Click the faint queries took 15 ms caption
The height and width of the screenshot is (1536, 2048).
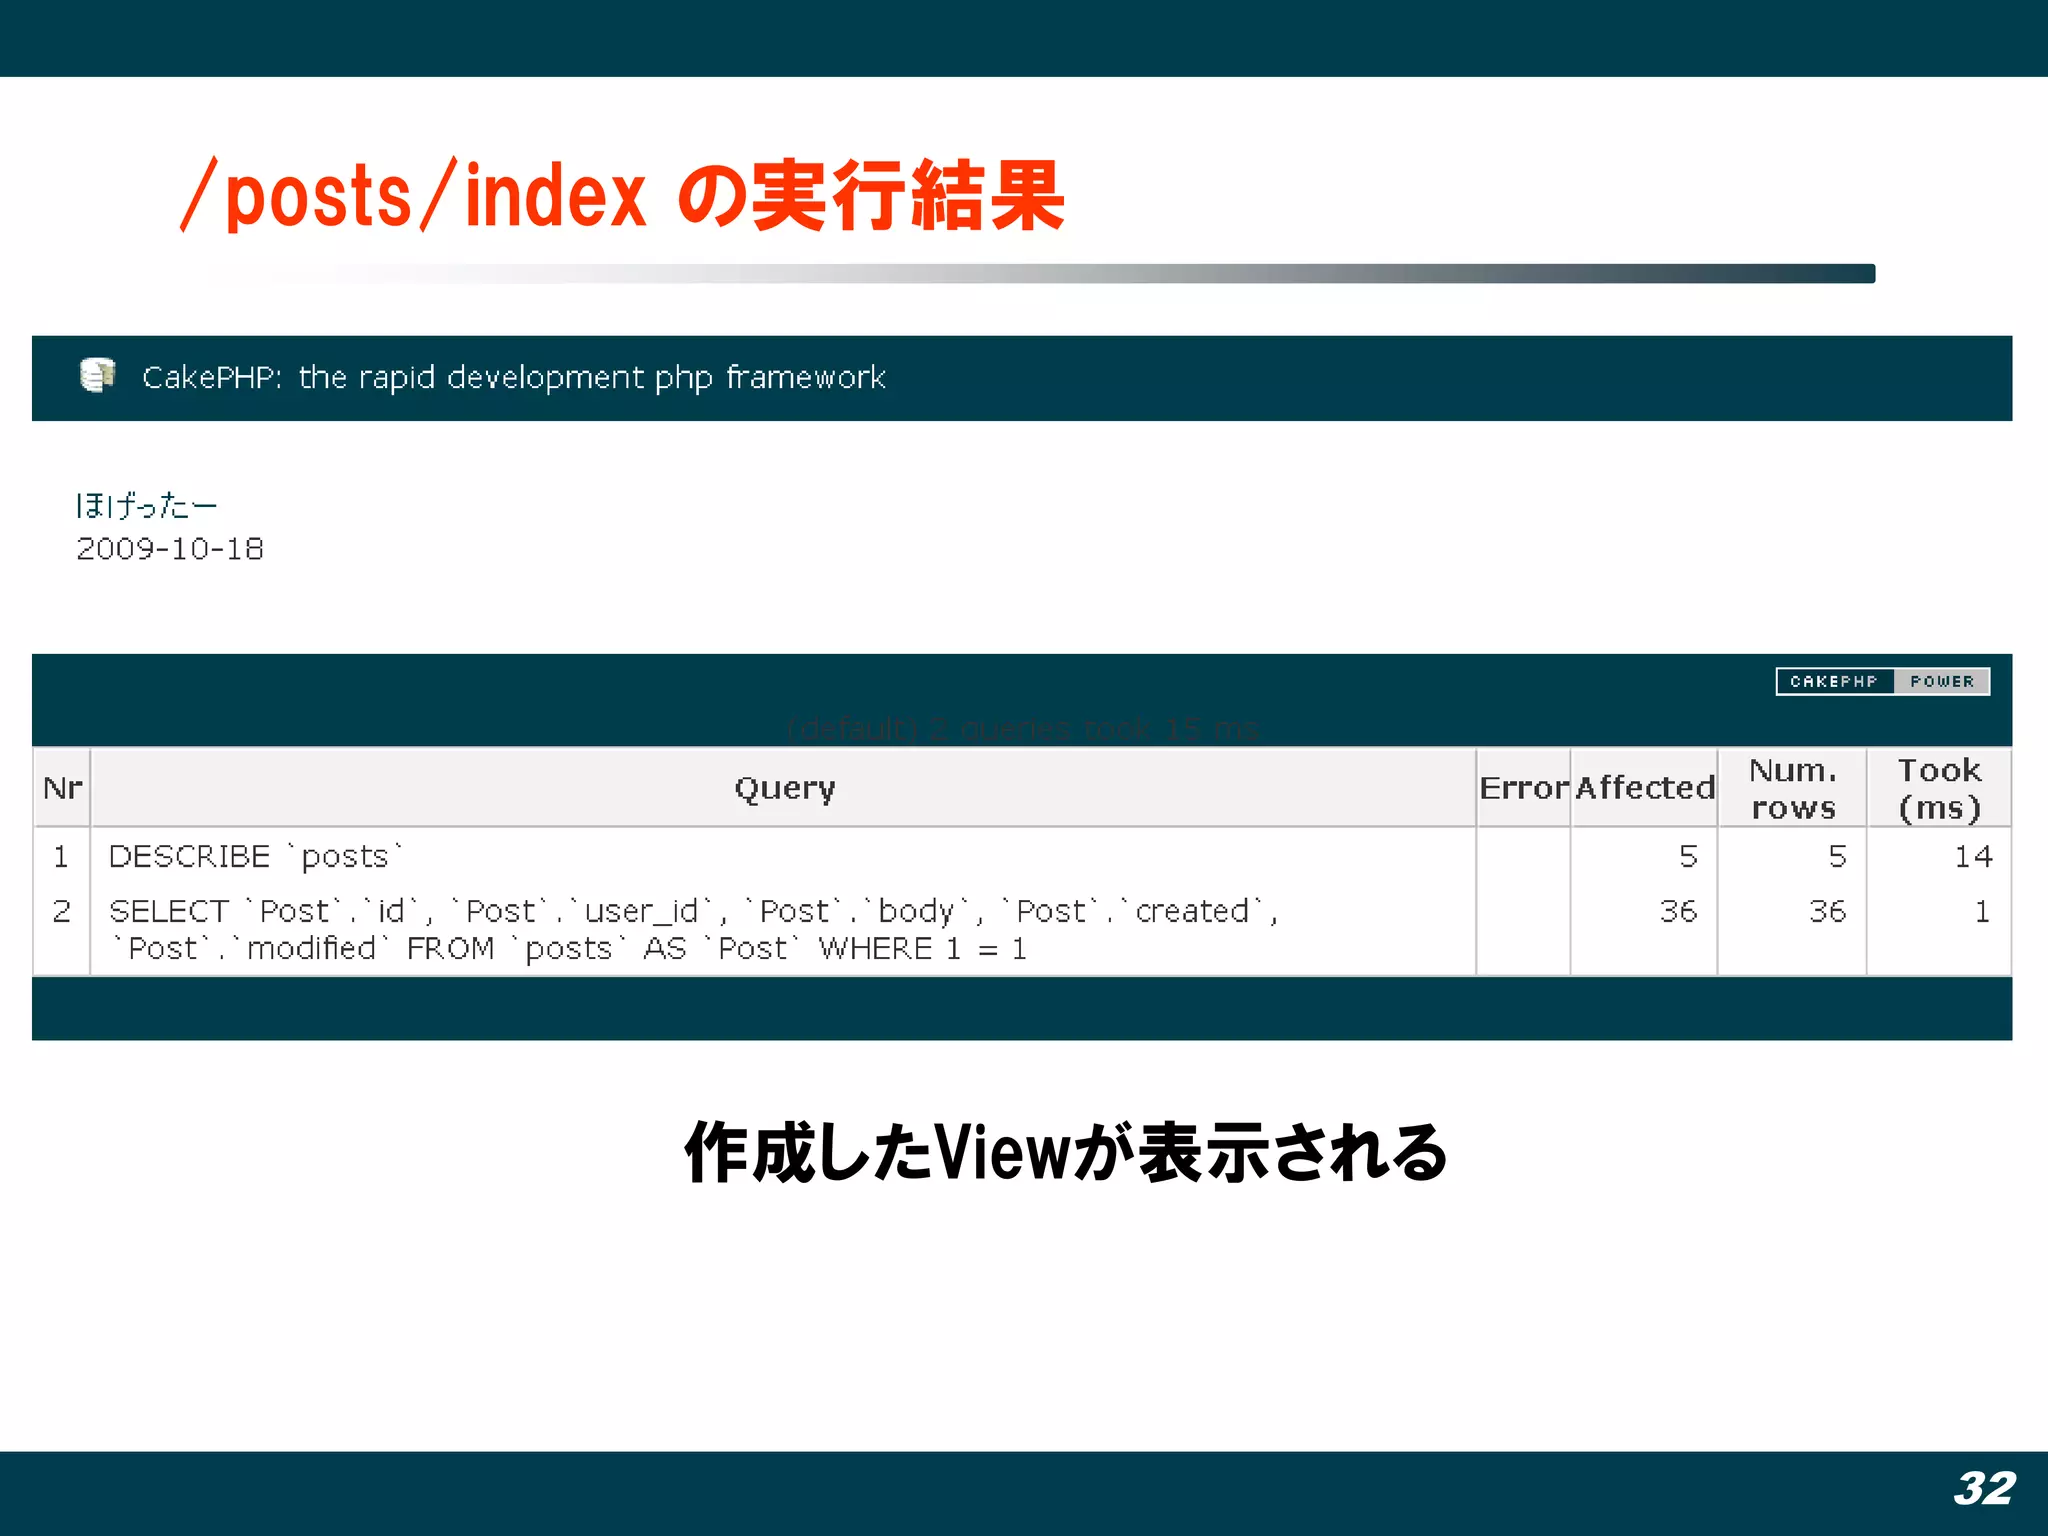1022,729
